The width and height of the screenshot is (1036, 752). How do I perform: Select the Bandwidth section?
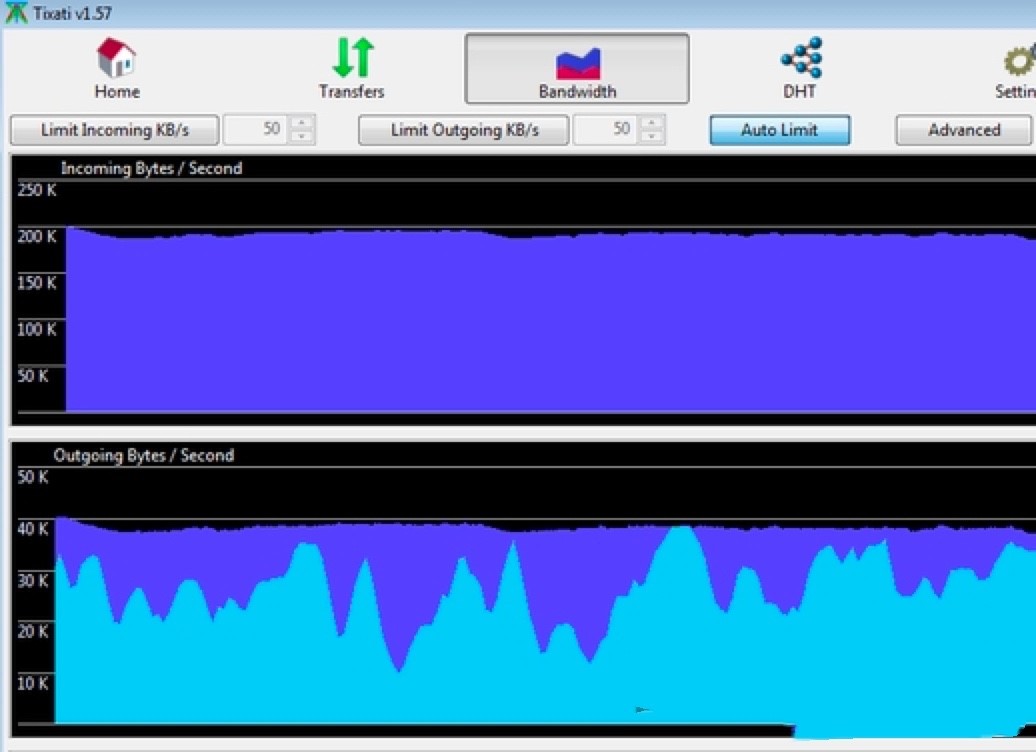pos(577,69)
